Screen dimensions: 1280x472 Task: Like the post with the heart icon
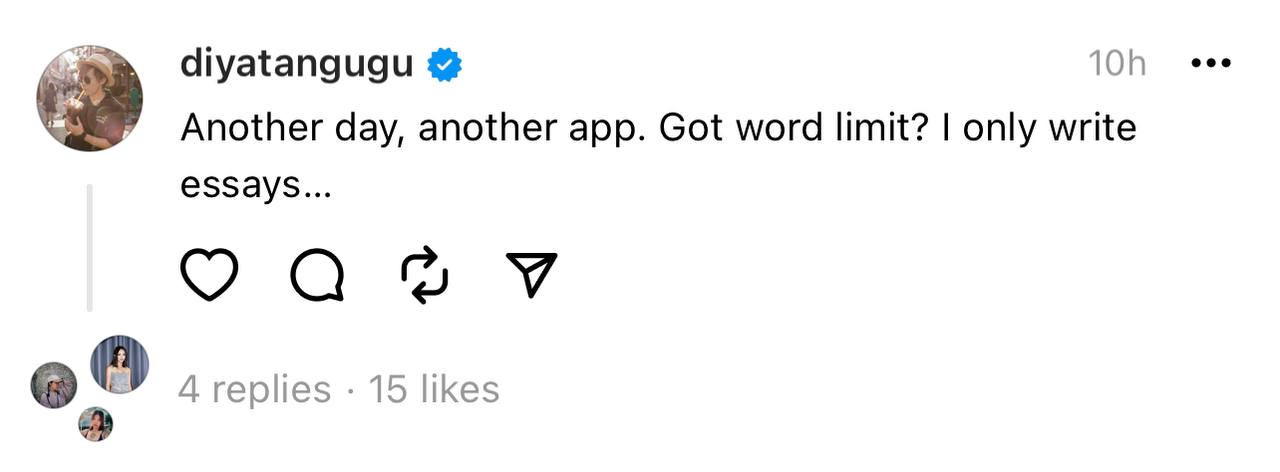[x=209, y=275]
